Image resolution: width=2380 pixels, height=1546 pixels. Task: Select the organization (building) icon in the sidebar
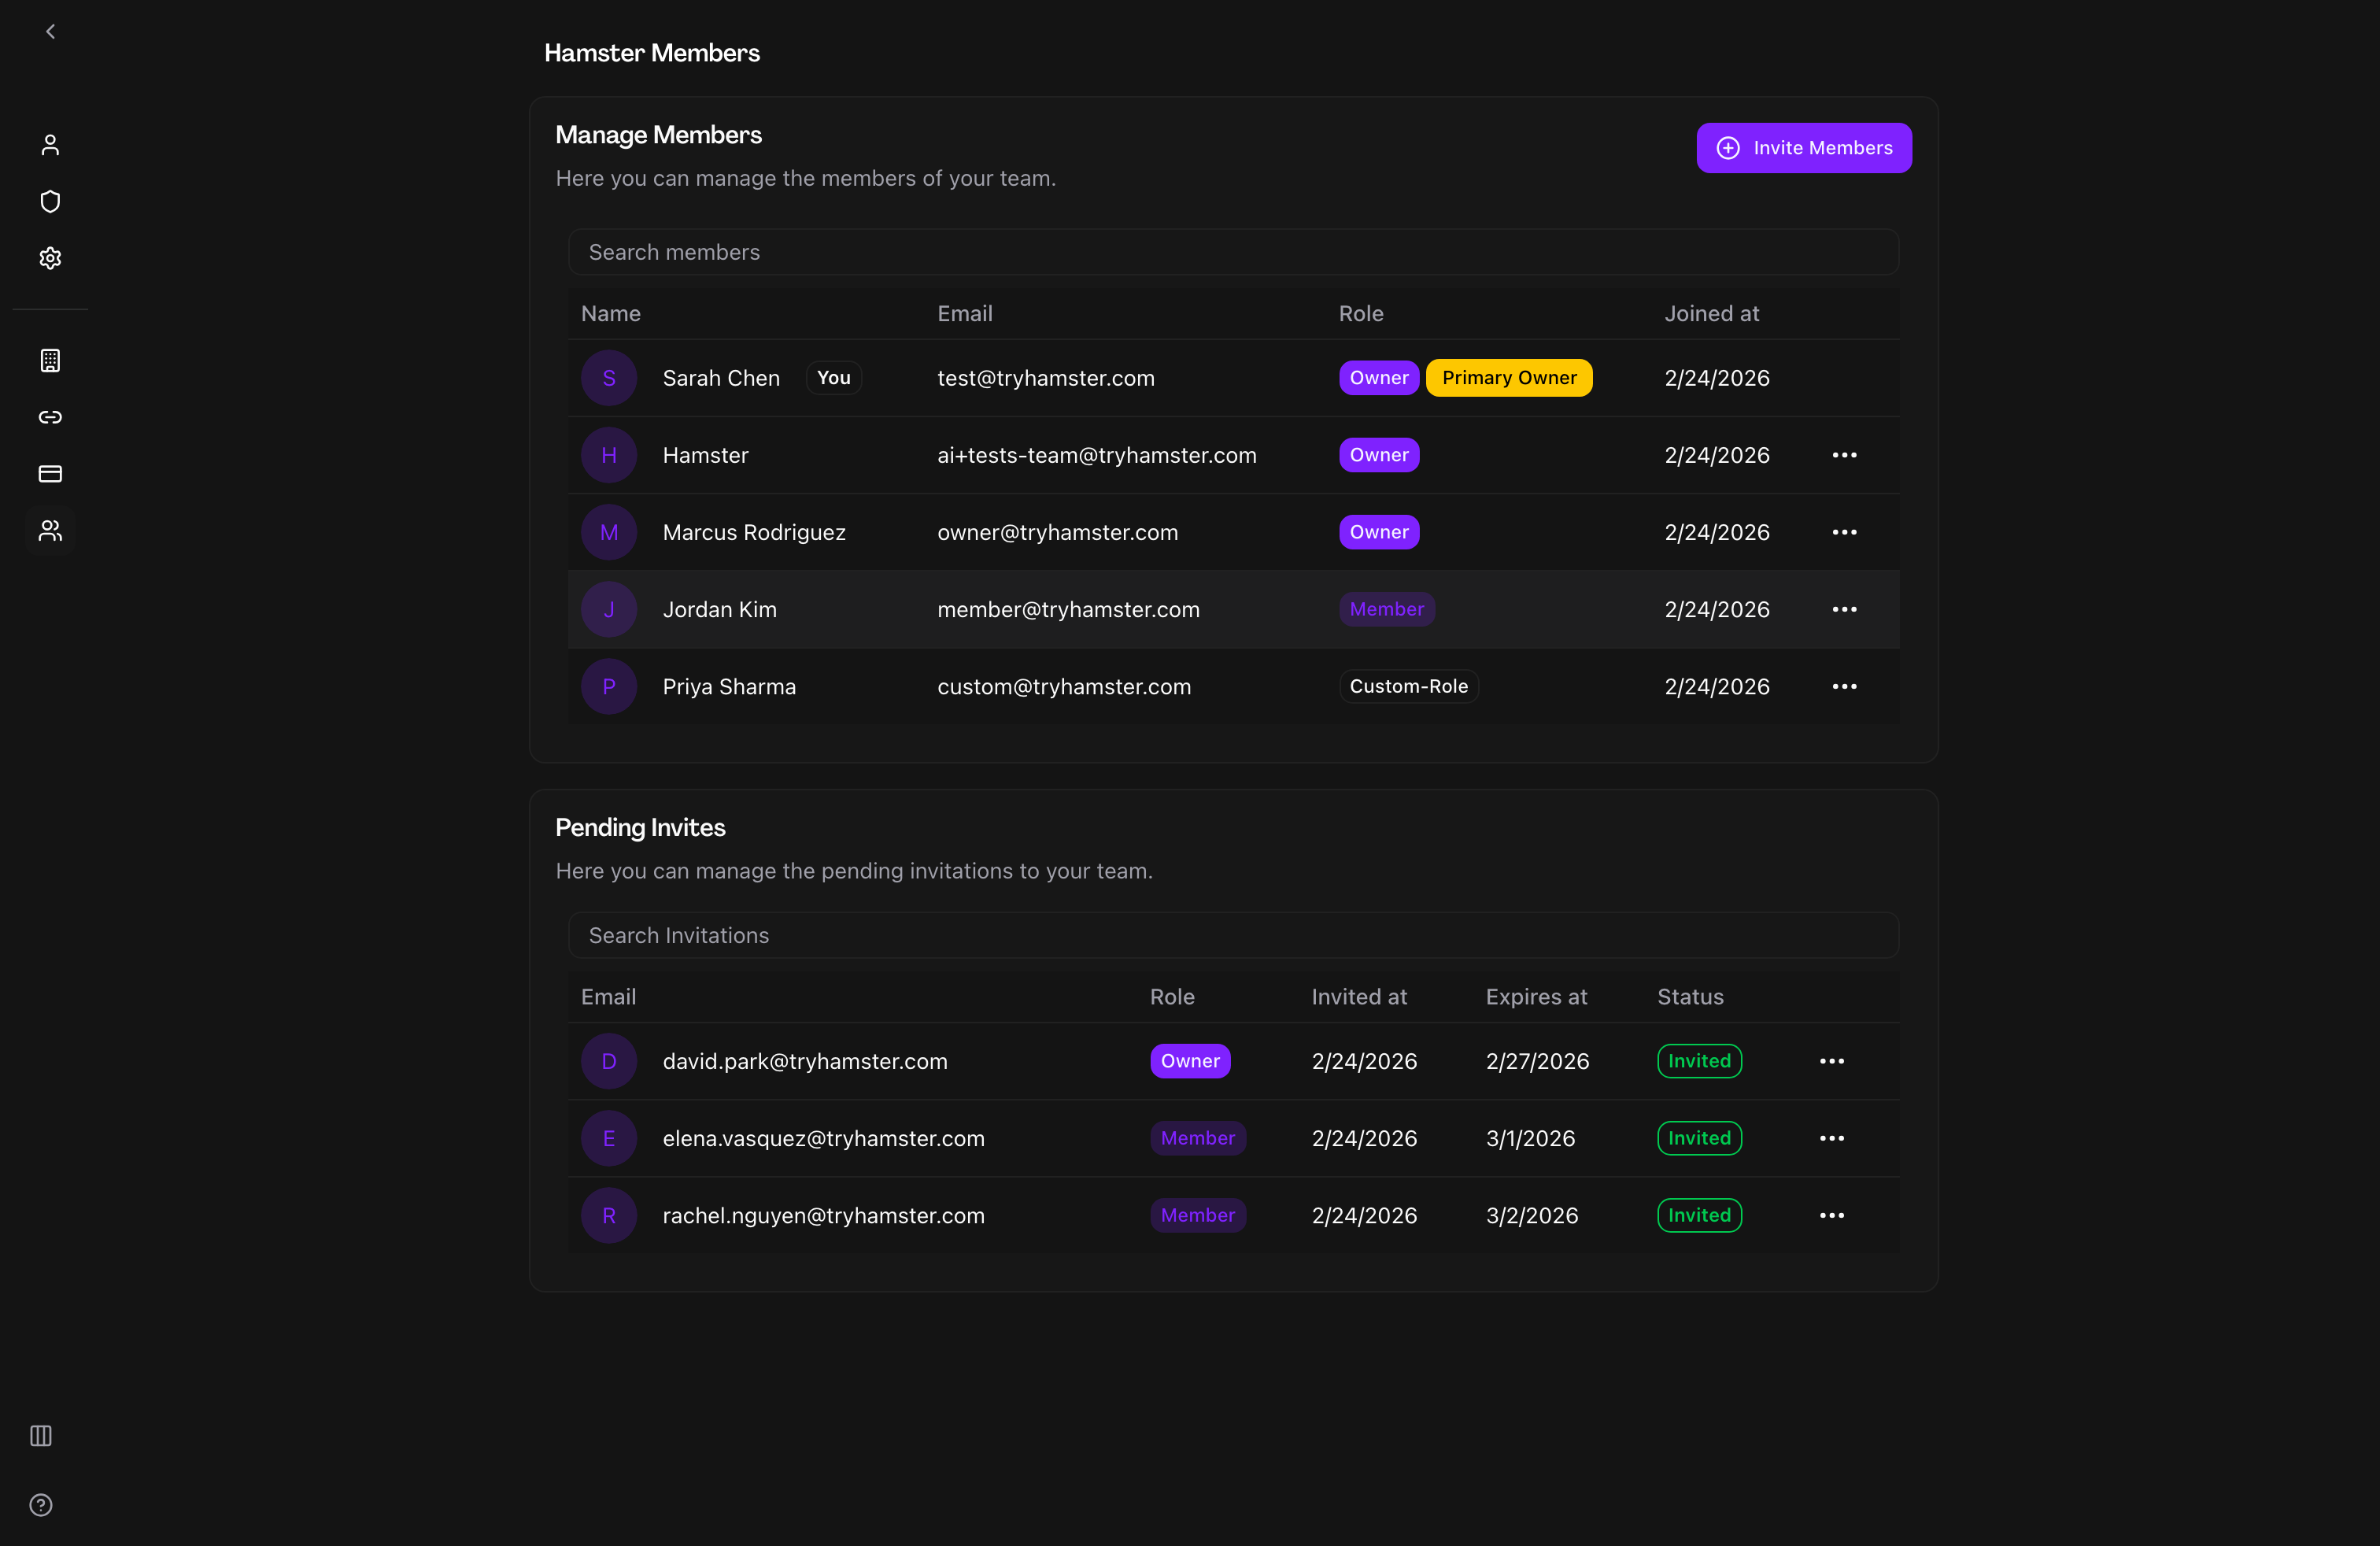click(x=49, y=361)
